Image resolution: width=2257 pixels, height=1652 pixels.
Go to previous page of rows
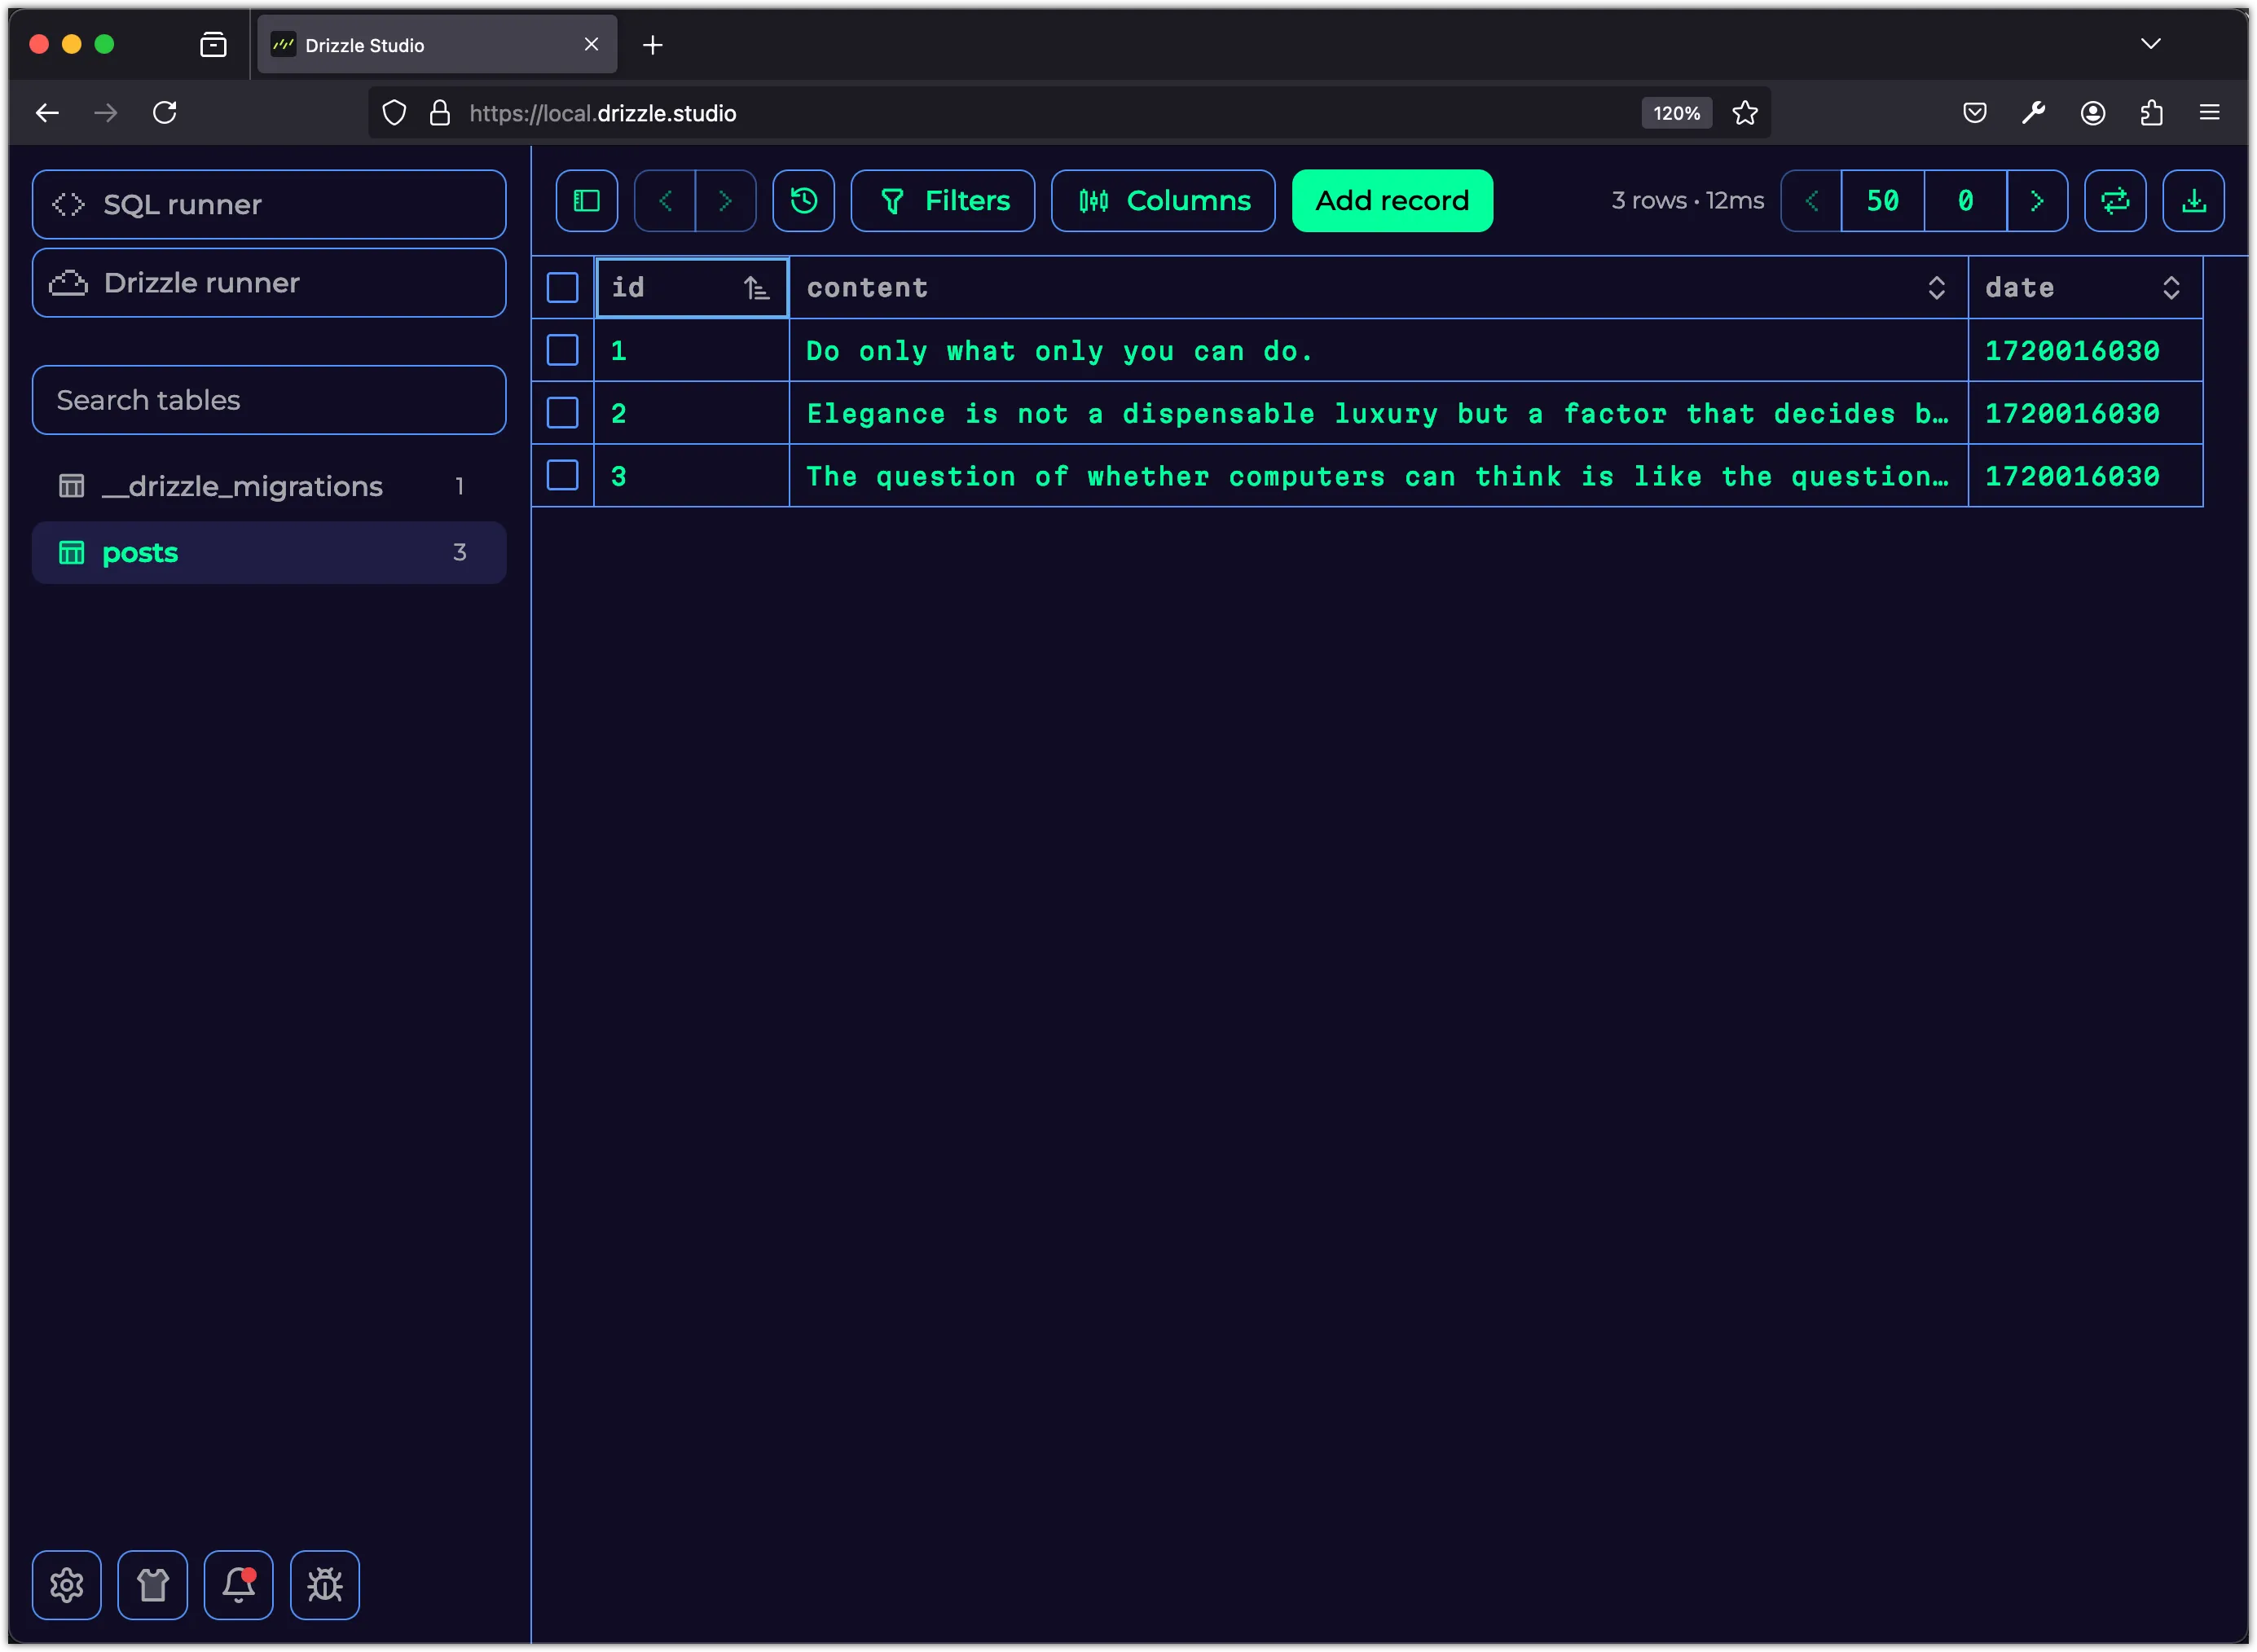pyautogui.click(x=1812, y=201)
